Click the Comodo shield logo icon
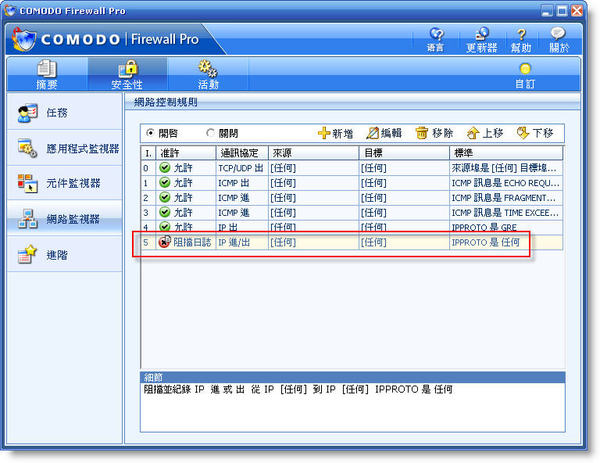Viewport: 600px width, 463px height. coord(24,39)
